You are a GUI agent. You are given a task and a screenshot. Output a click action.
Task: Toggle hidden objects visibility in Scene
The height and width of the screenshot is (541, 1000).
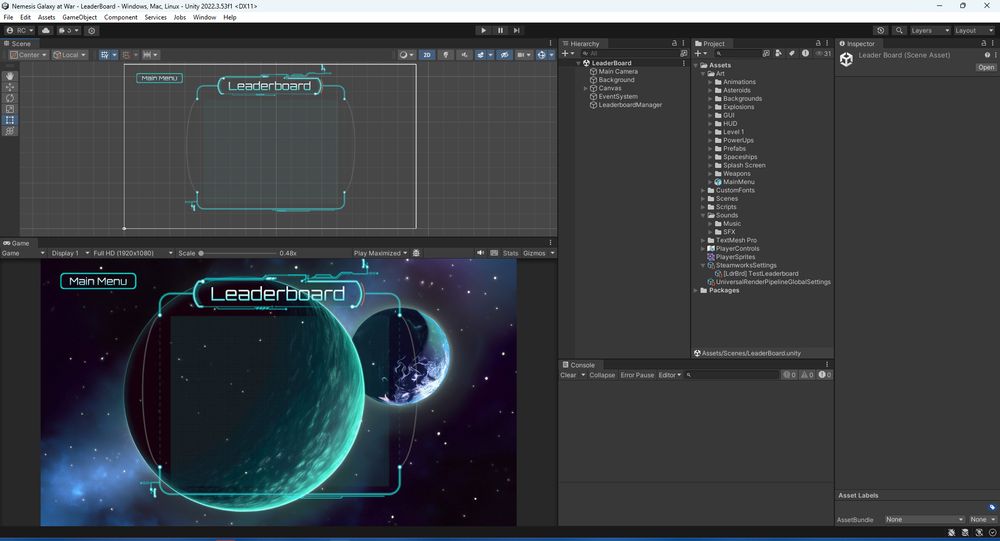[504, 55]
